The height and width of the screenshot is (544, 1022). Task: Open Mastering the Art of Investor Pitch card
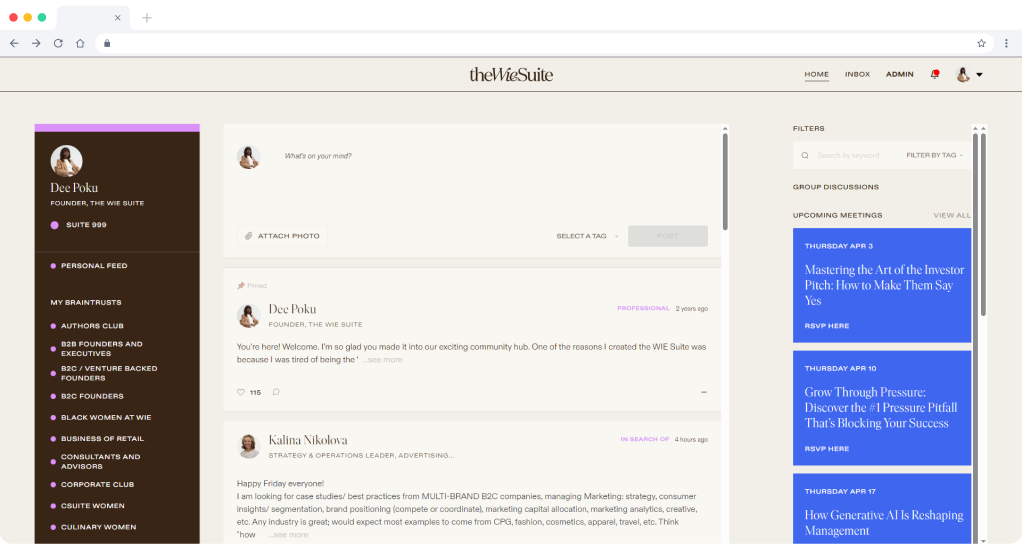point(882,285)
